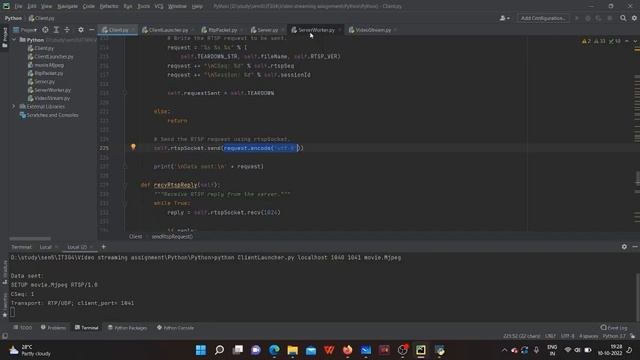Select movie.Mjpeg in project tree
Image resolution: width=640 pixels, height=360 pixels.
coord(46,65)
